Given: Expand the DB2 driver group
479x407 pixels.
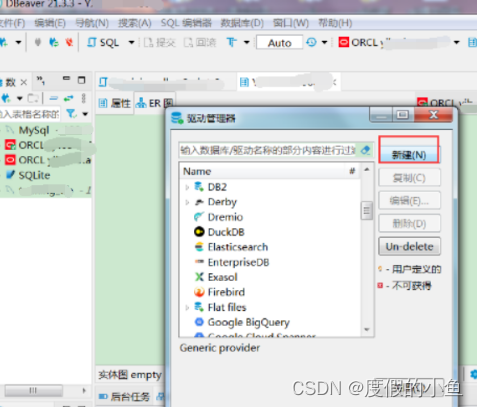Looking at the screenshot, I should [187, 187].
